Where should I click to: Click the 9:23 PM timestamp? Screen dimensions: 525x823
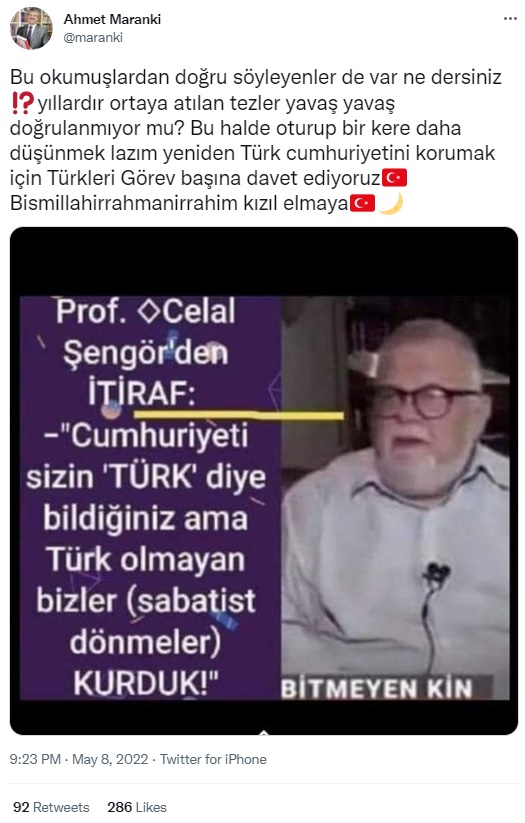click(35, 759)
